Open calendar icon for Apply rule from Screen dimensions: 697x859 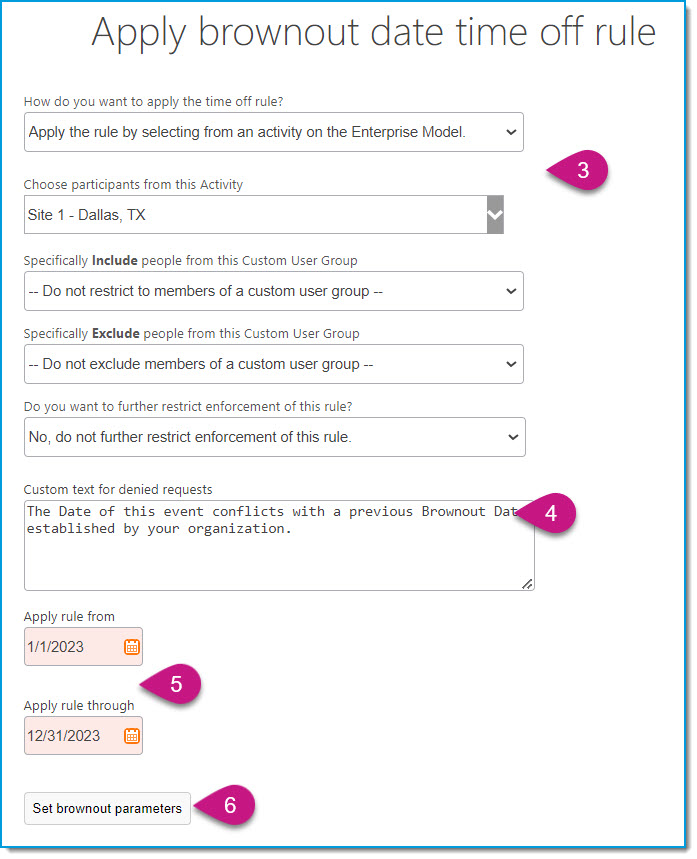132,647
